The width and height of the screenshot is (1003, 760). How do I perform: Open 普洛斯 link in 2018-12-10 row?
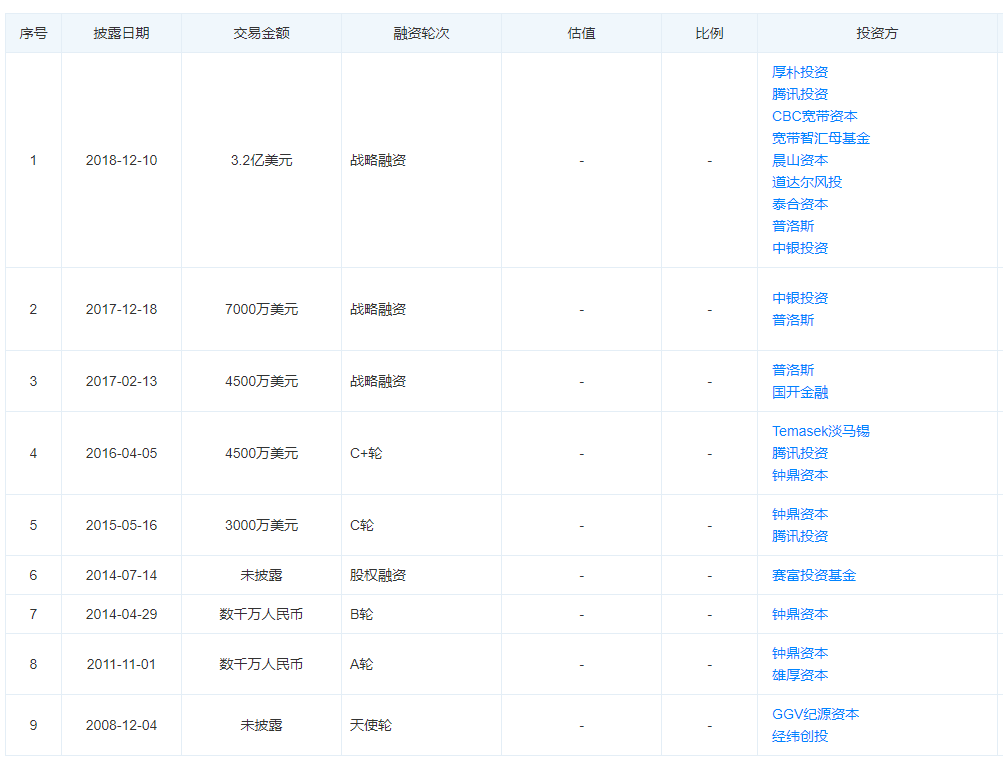[793, 226]
